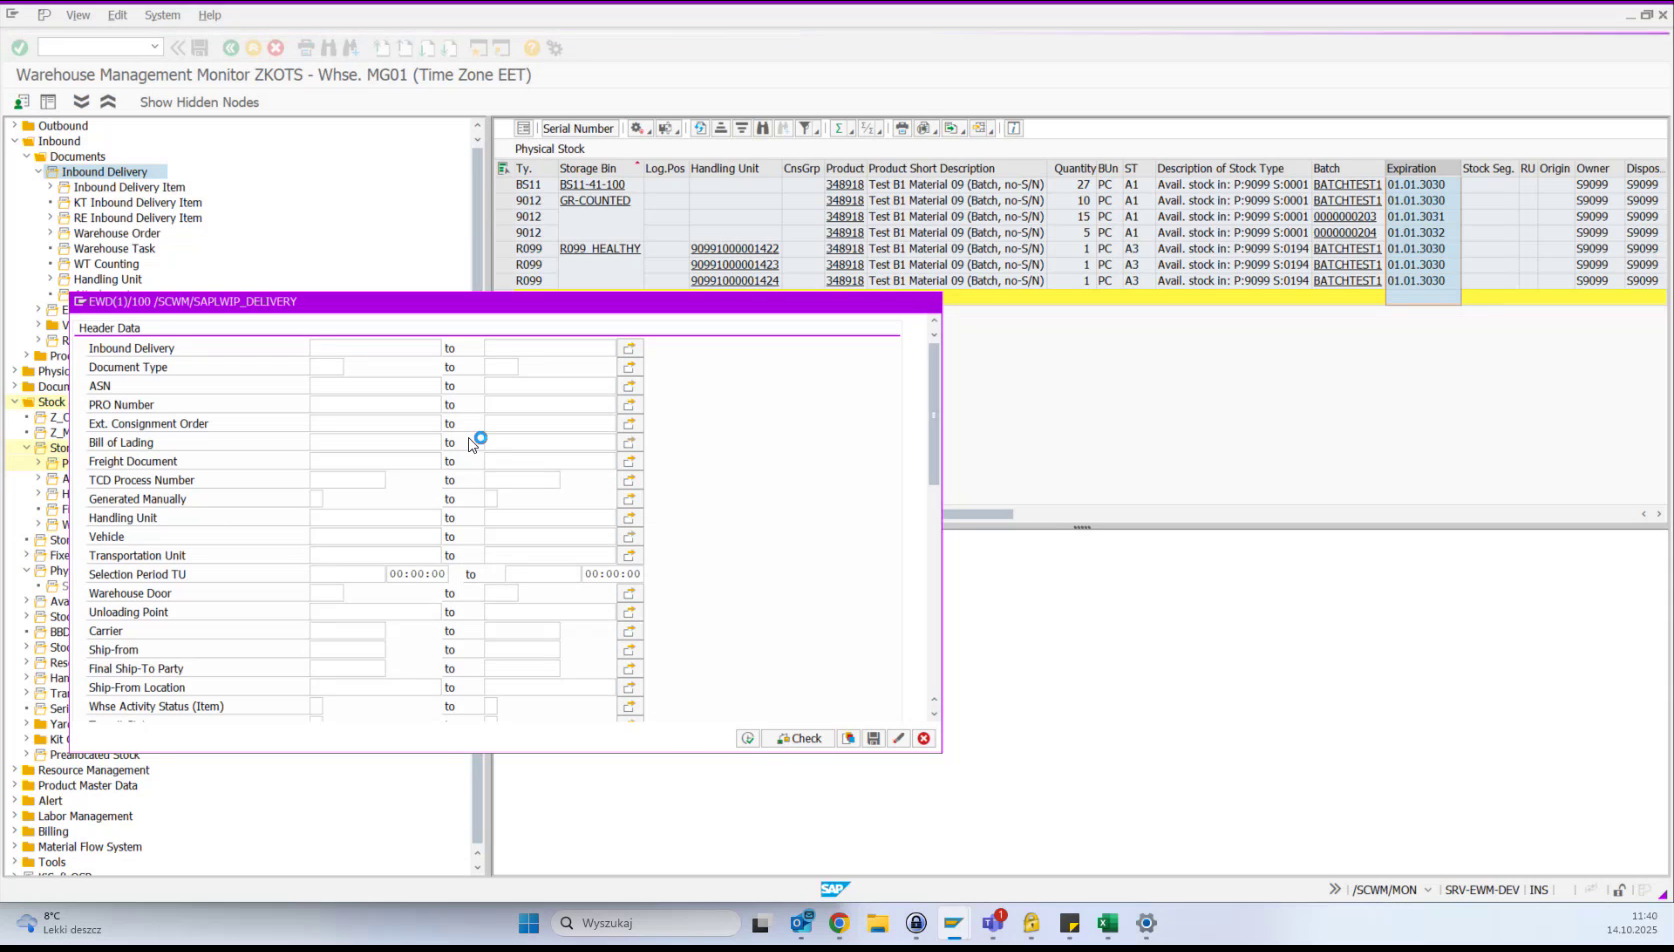The width and height of the screenshot is (1674, 952).
Task: Click the Inbound Delivery input field
Action: point(373,347)
